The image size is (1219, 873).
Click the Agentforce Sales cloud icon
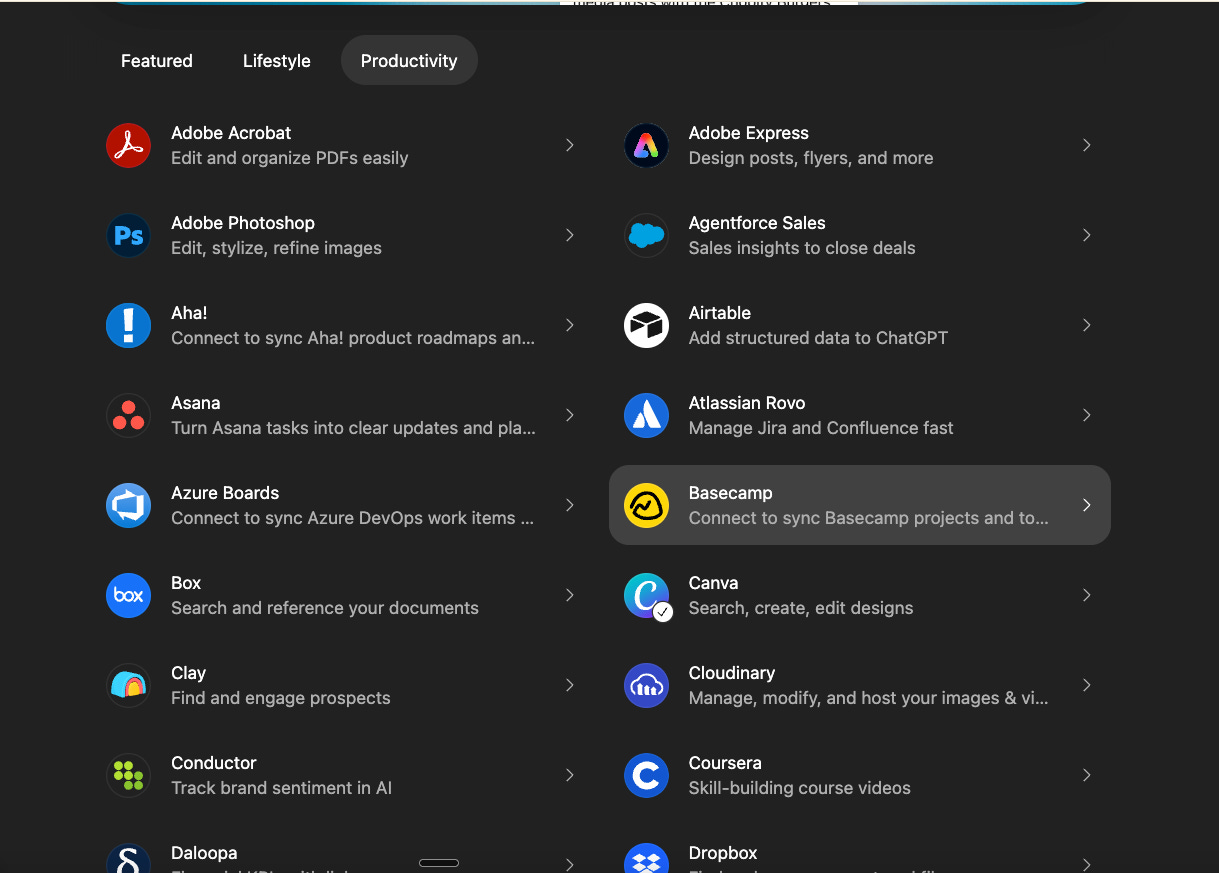pyautogui.click(x=646, y=235)
